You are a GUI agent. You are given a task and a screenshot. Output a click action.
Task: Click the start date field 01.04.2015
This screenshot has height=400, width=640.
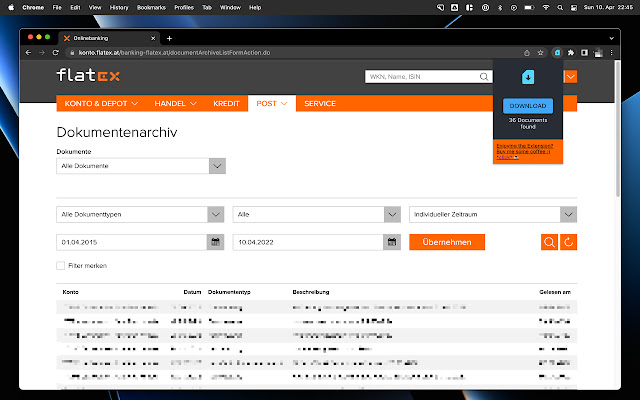132,242
